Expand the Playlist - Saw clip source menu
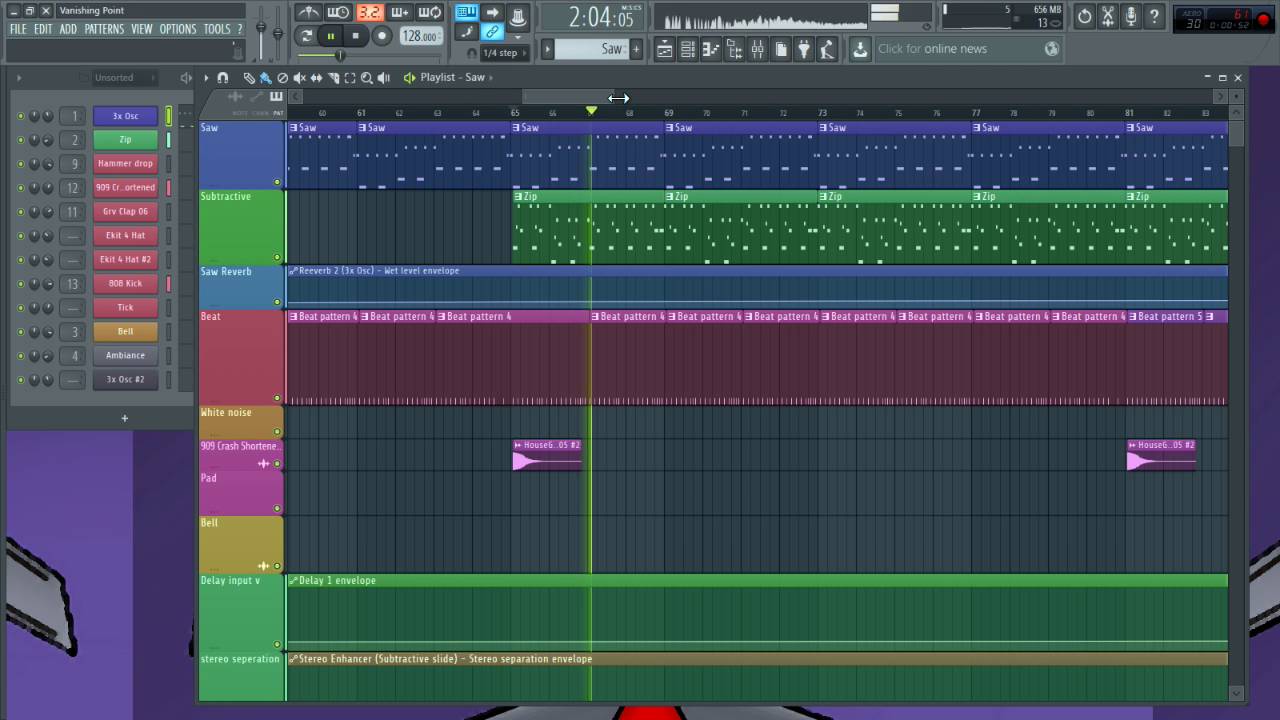This screenshot has width=1280, height=720. [491, 77]
